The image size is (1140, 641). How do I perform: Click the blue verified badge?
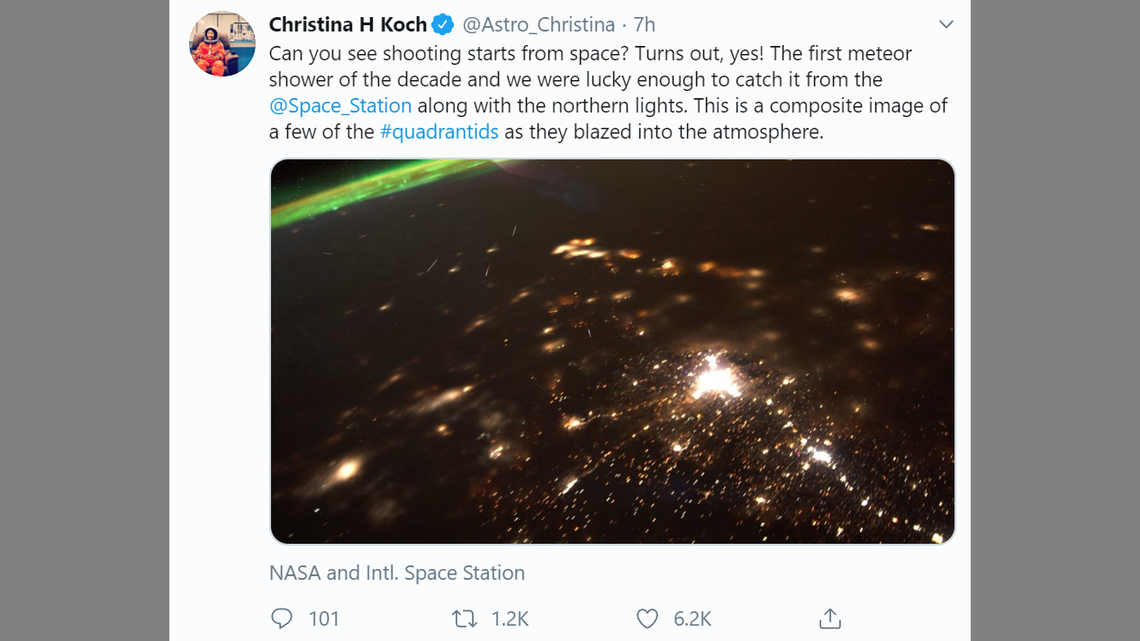(443, 25)
